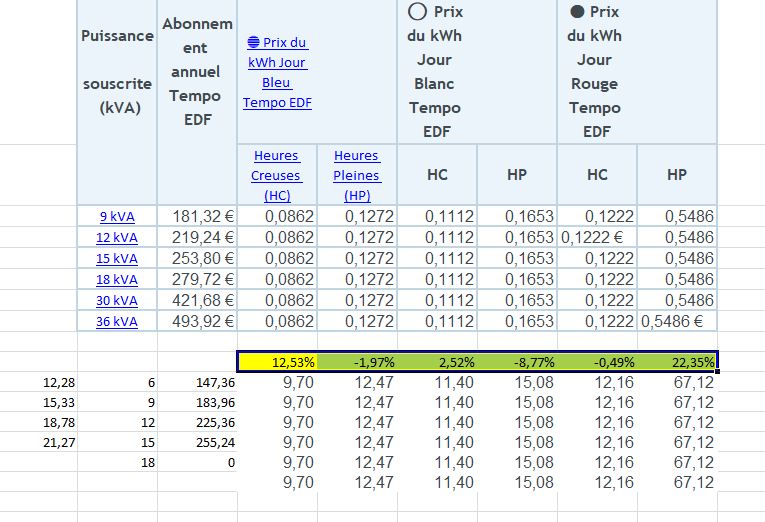Select the 493,92 € subscription cell
This screenshot has width=765, height=522.
[197, 321]
